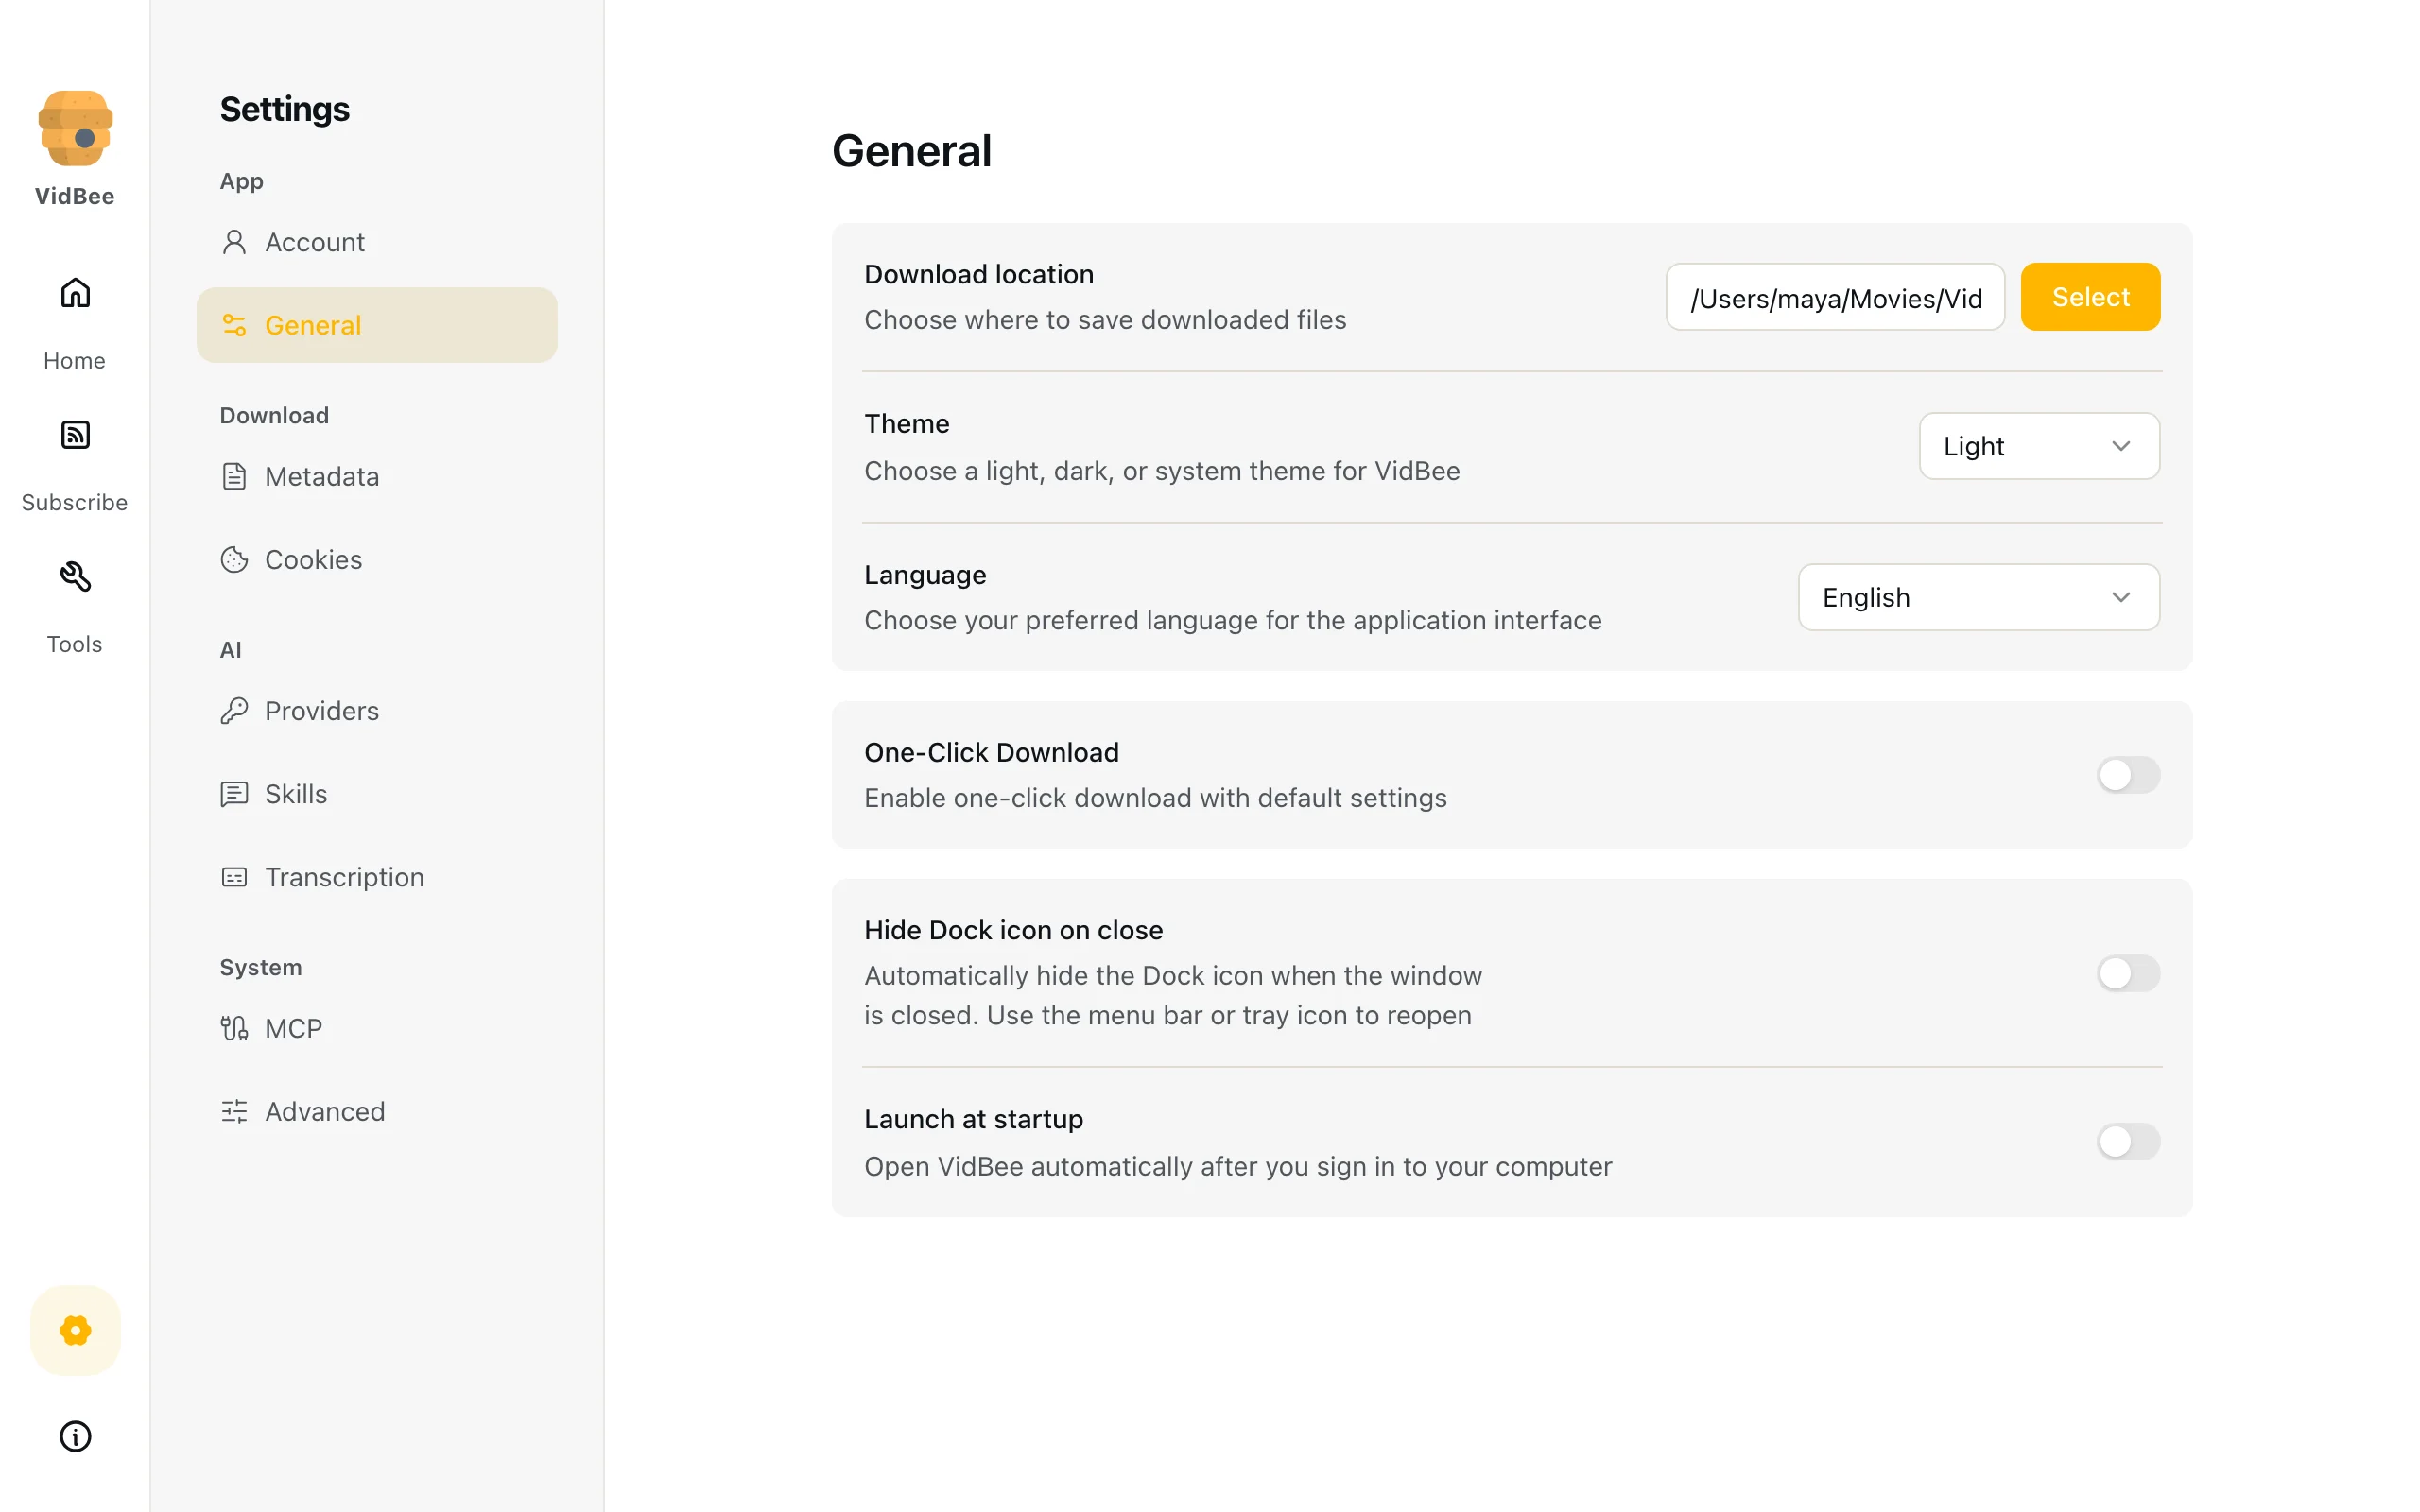Click the 'Download location' setting title

coord(979,274)
